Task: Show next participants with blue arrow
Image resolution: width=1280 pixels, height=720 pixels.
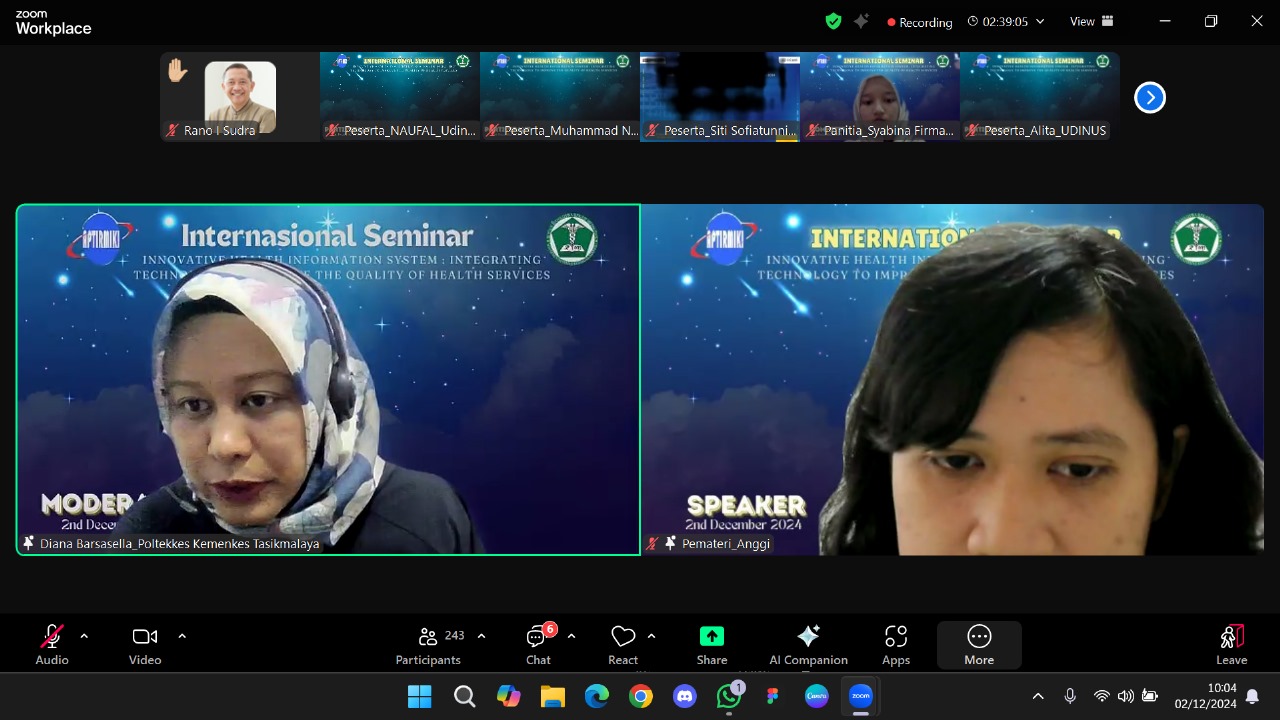Action: [1150, 97]
